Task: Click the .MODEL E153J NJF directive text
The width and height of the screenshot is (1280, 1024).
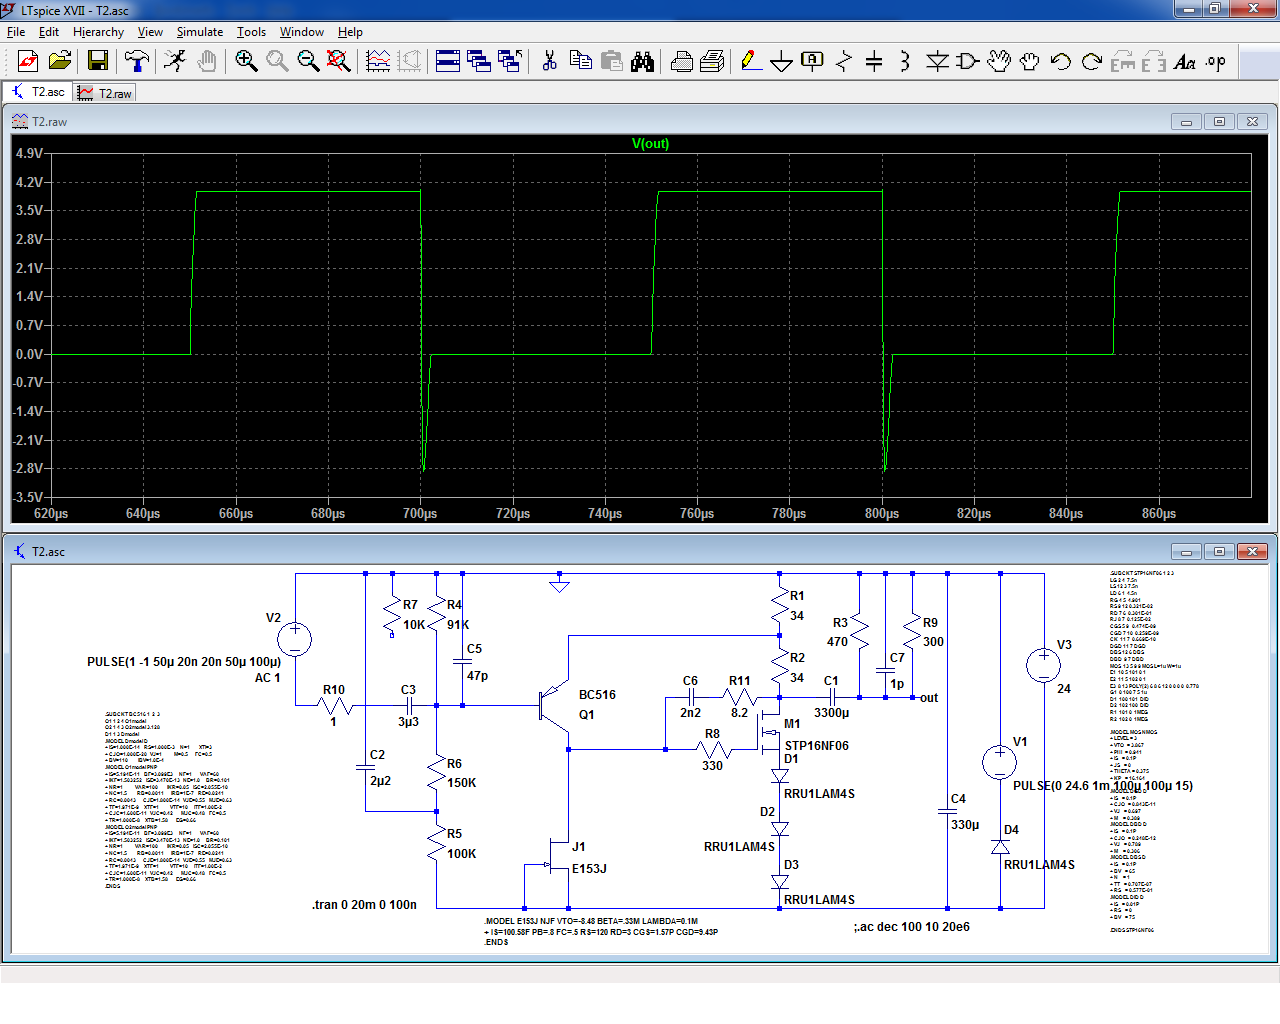Action: [591, 921]
